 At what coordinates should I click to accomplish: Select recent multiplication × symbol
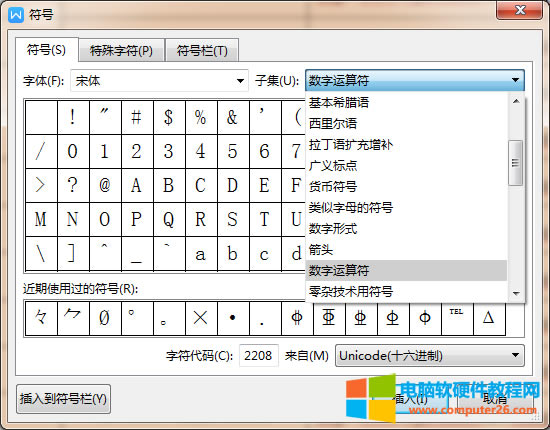click(201, 318)
